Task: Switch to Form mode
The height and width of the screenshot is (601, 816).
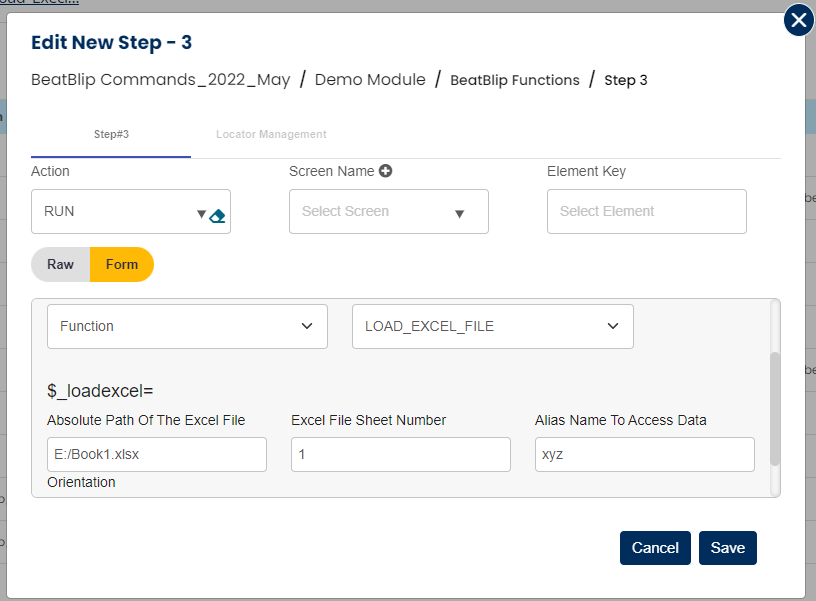Action: pos(122,265)
